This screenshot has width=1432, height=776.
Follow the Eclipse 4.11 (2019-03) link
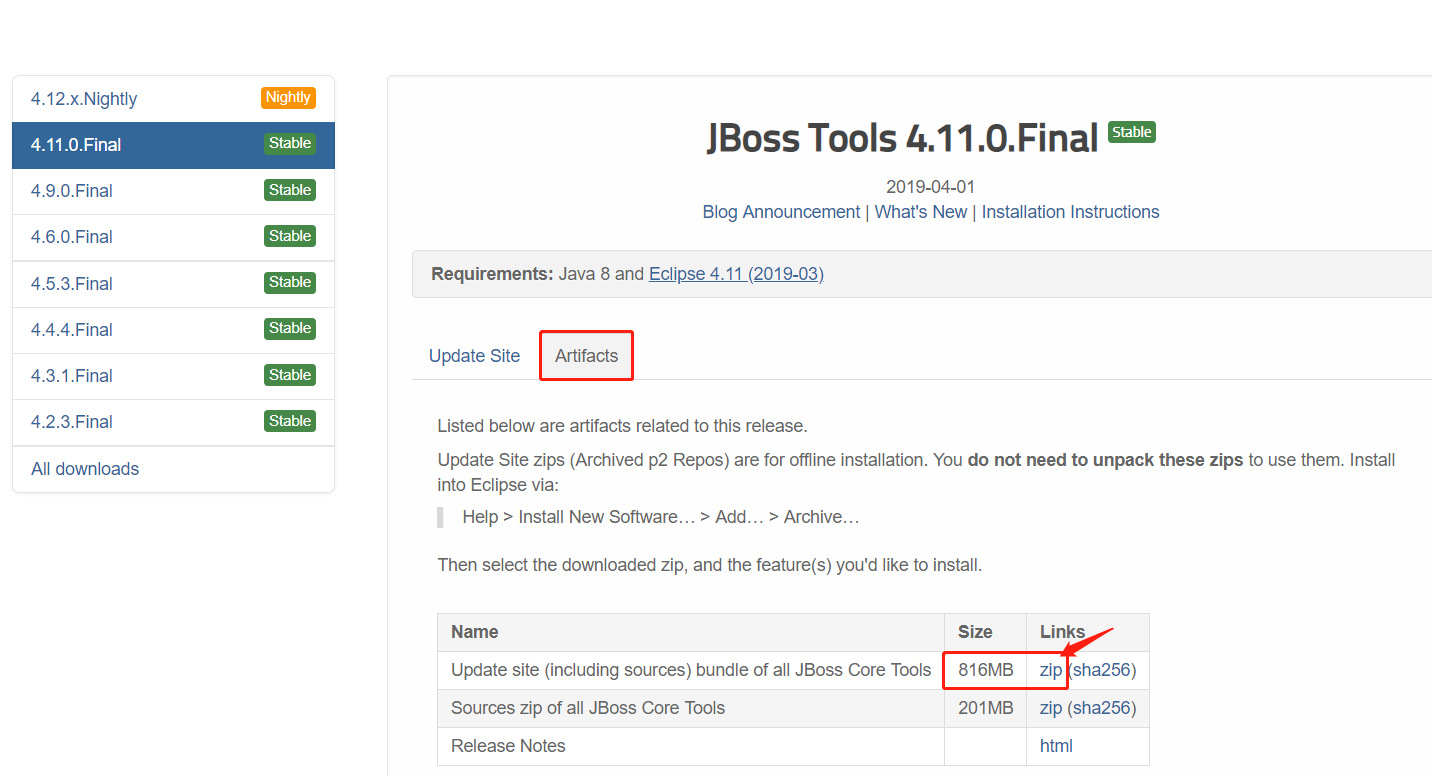pyautogui.click(x=736, y=274)
